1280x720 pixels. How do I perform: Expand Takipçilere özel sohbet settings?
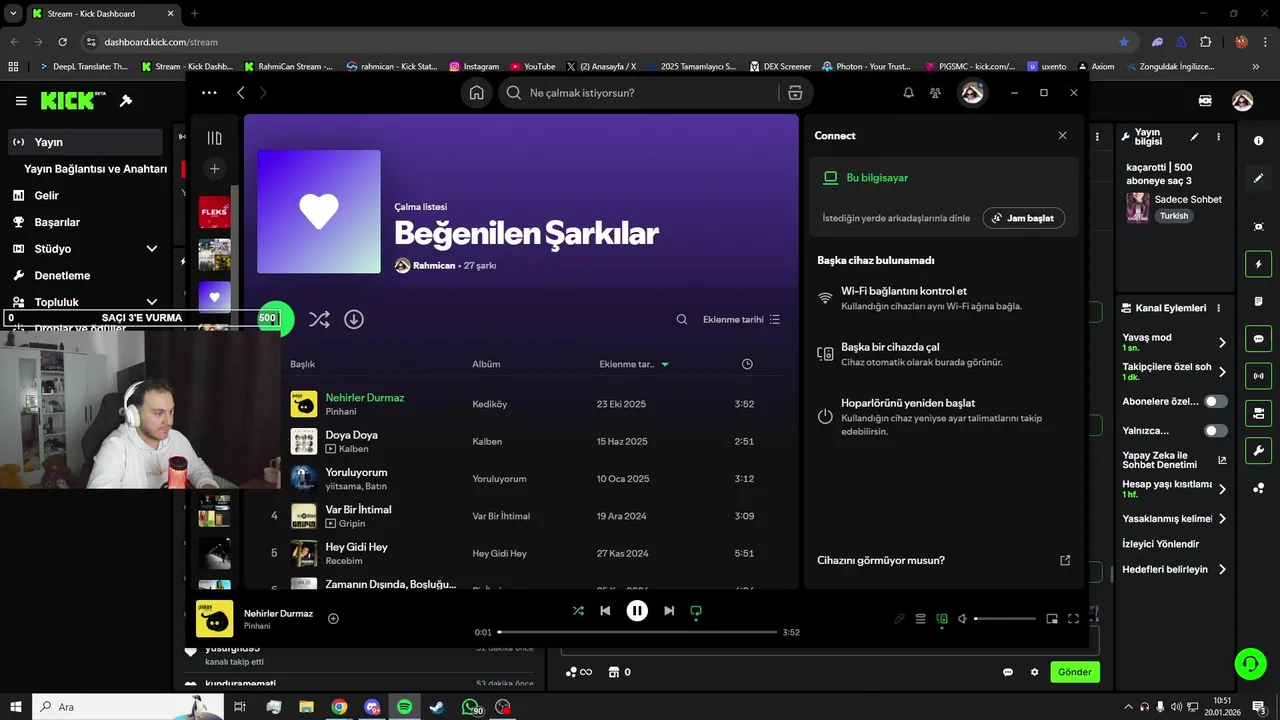(1222, 371)
